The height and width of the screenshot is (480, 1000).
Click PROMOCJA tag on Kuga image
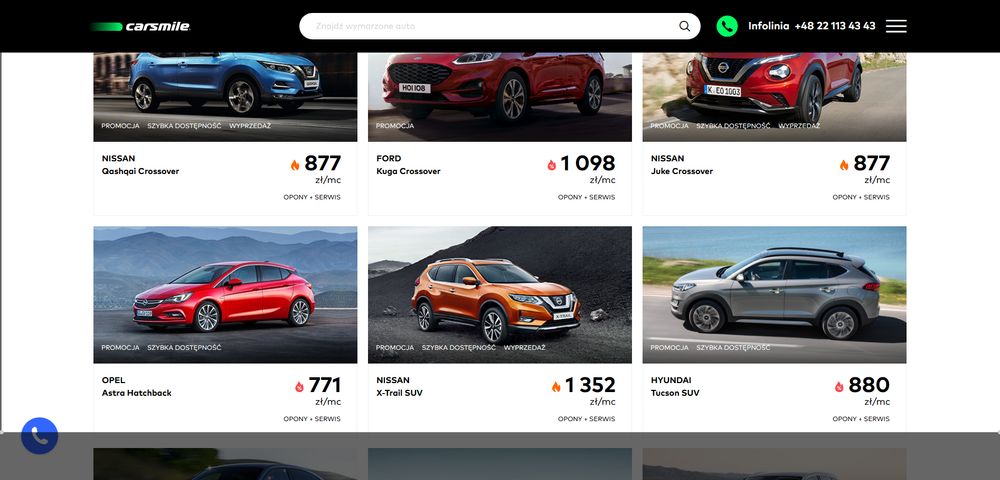pyautogui.click(x=395, y=126)
